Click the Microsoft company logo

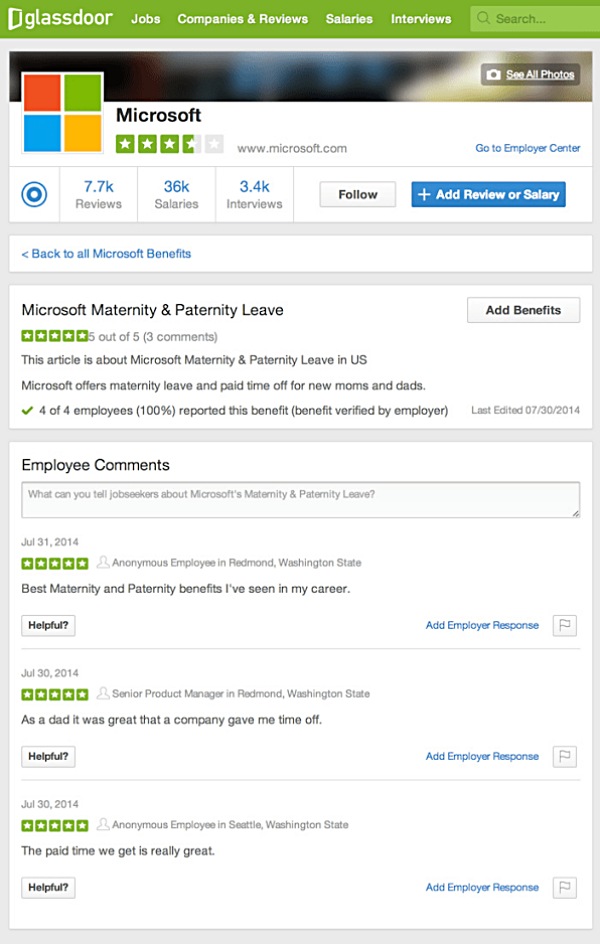click(x=62, y=111)
